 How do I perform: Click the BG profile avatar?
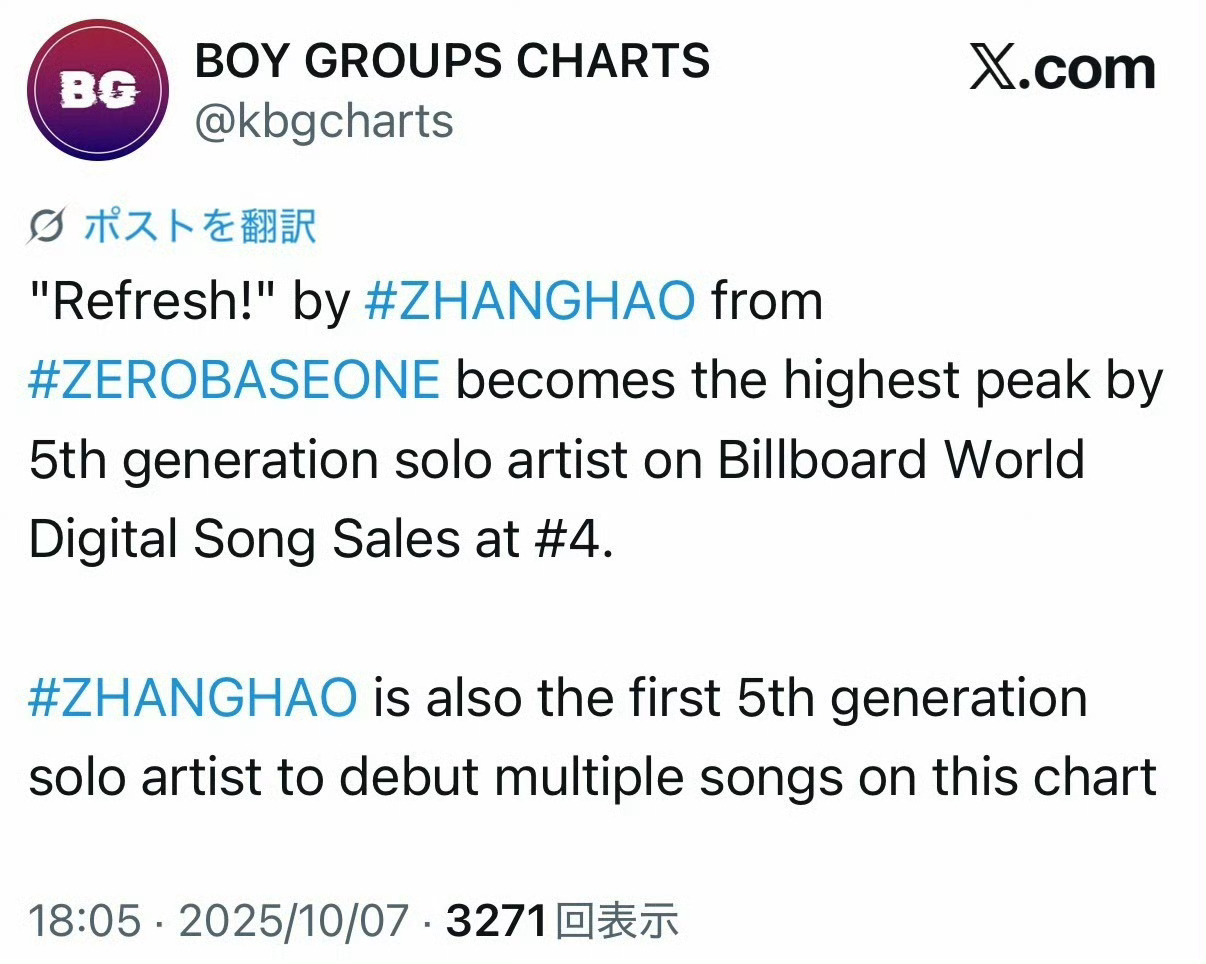(97, 90)
